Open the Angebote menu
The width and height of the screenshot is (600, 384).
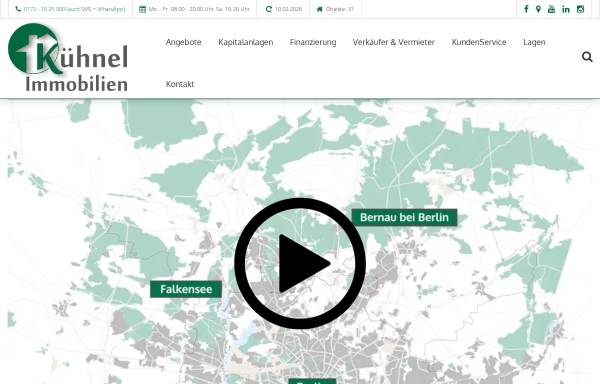click(x=183, y=42)
